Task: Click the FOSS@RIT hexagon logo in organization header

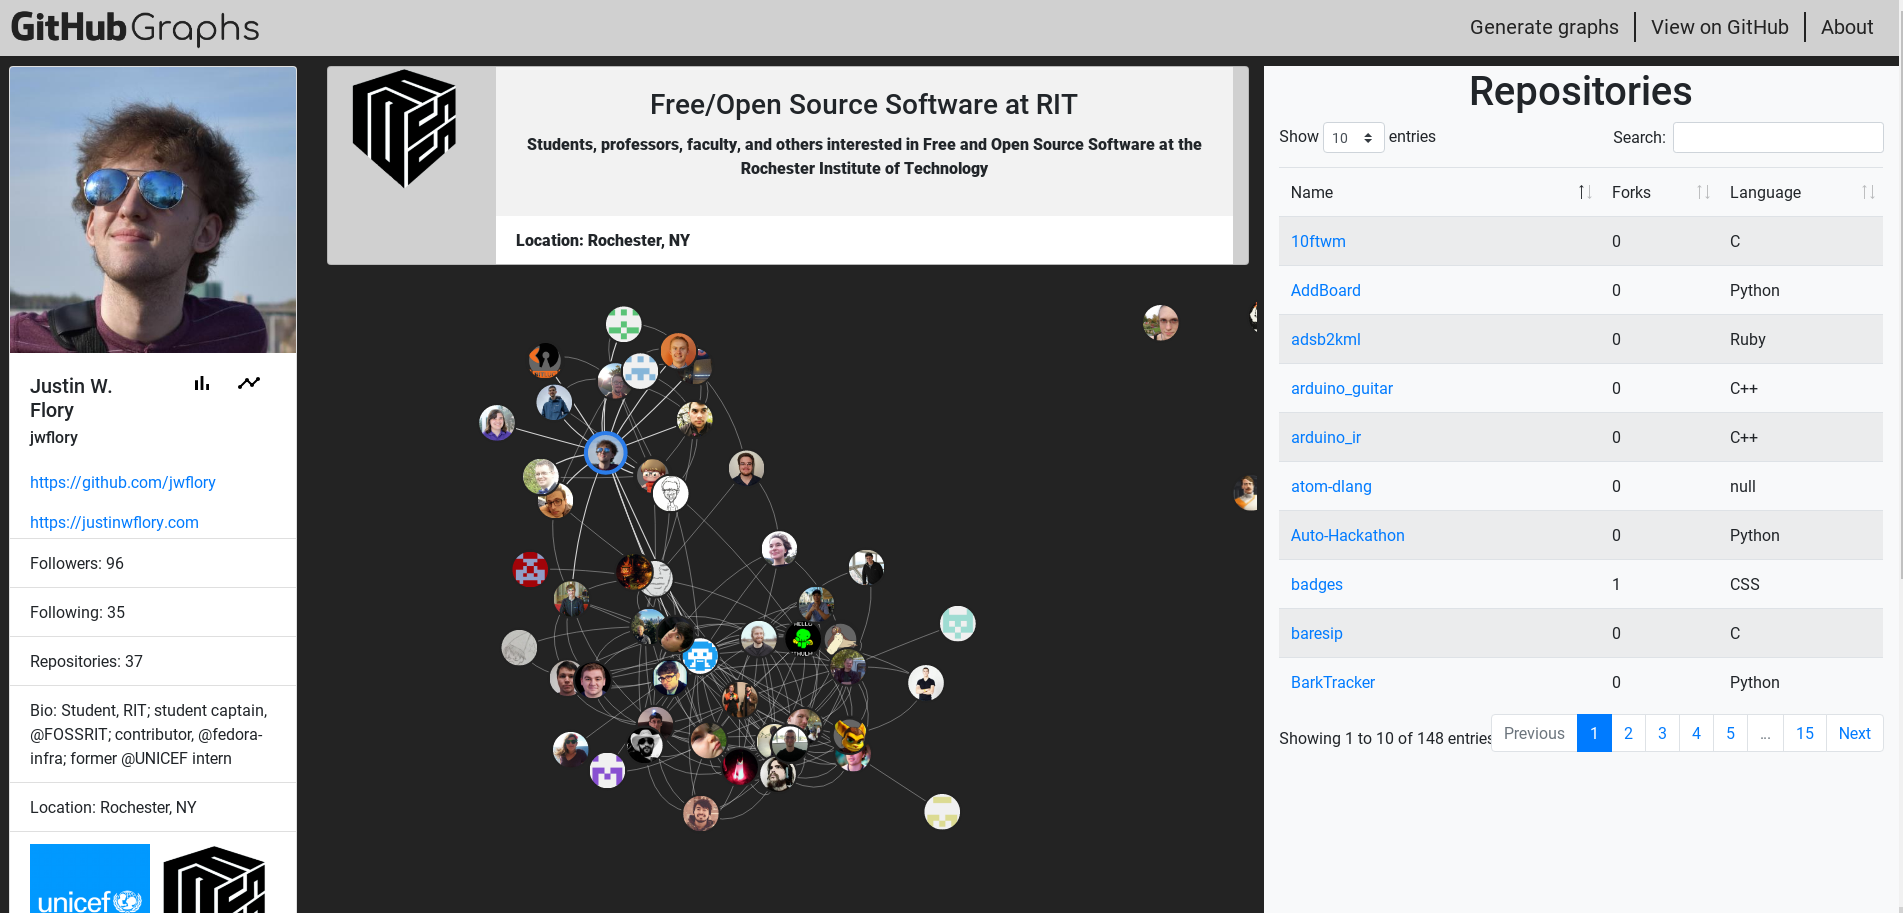Action: pyautogui.click(x=403, y=128)
